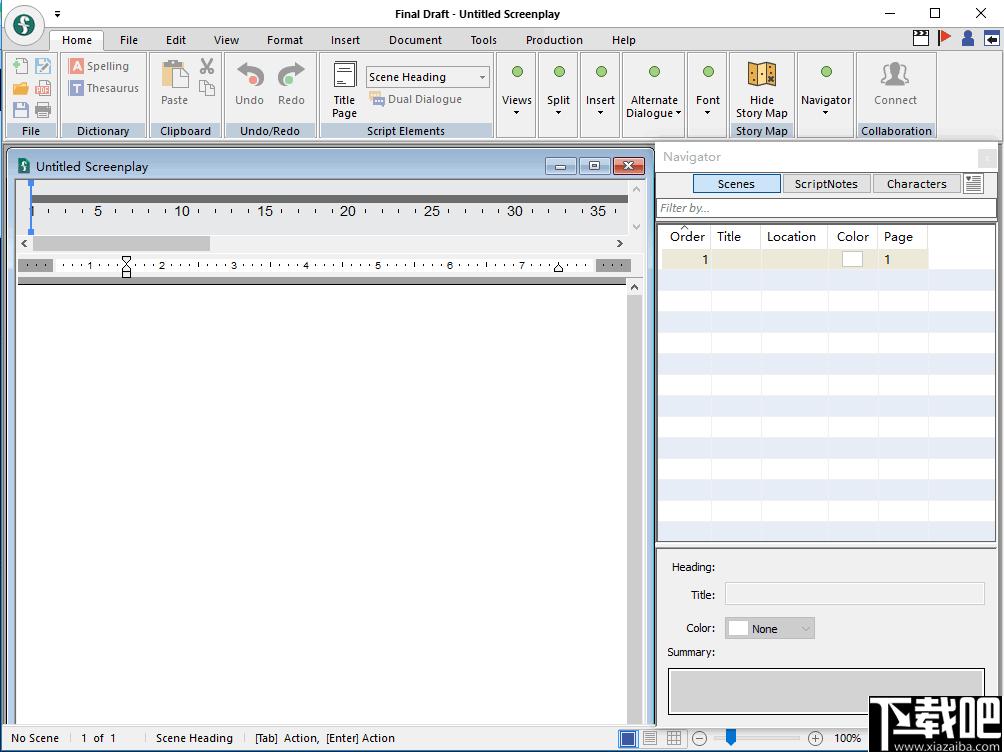Click the back-arrow window icon at top right
The width and height of the screenshot is (1004, 752).
(x=991, y=38)
